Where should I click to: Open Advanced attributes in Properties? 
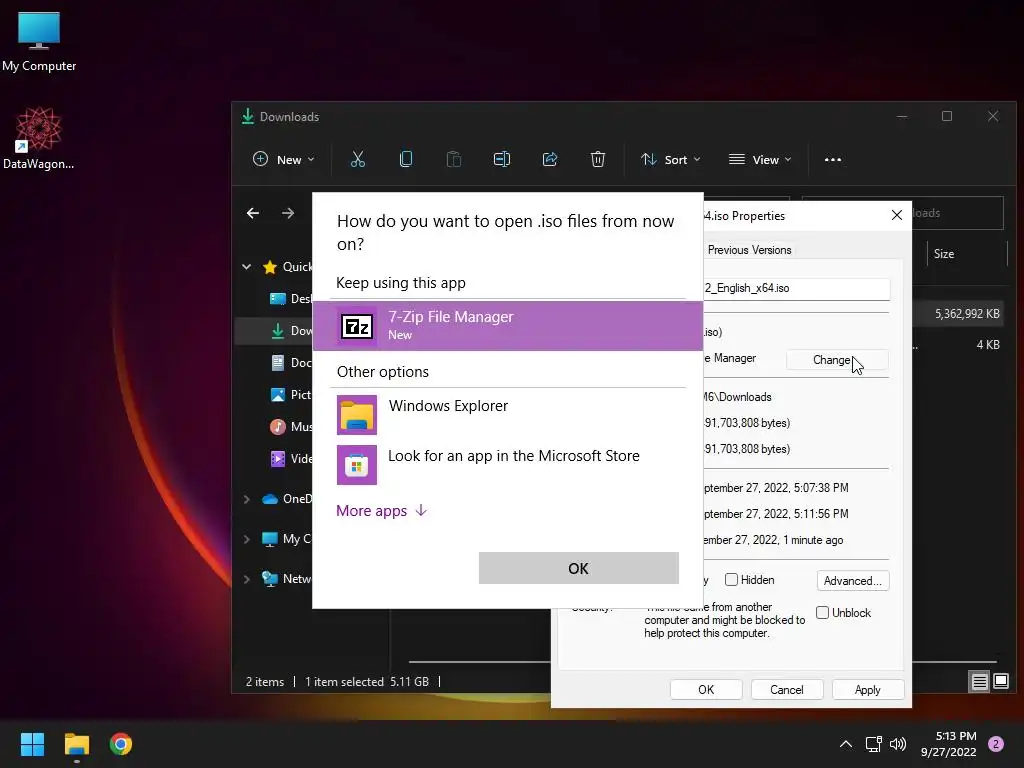(853, 581)
